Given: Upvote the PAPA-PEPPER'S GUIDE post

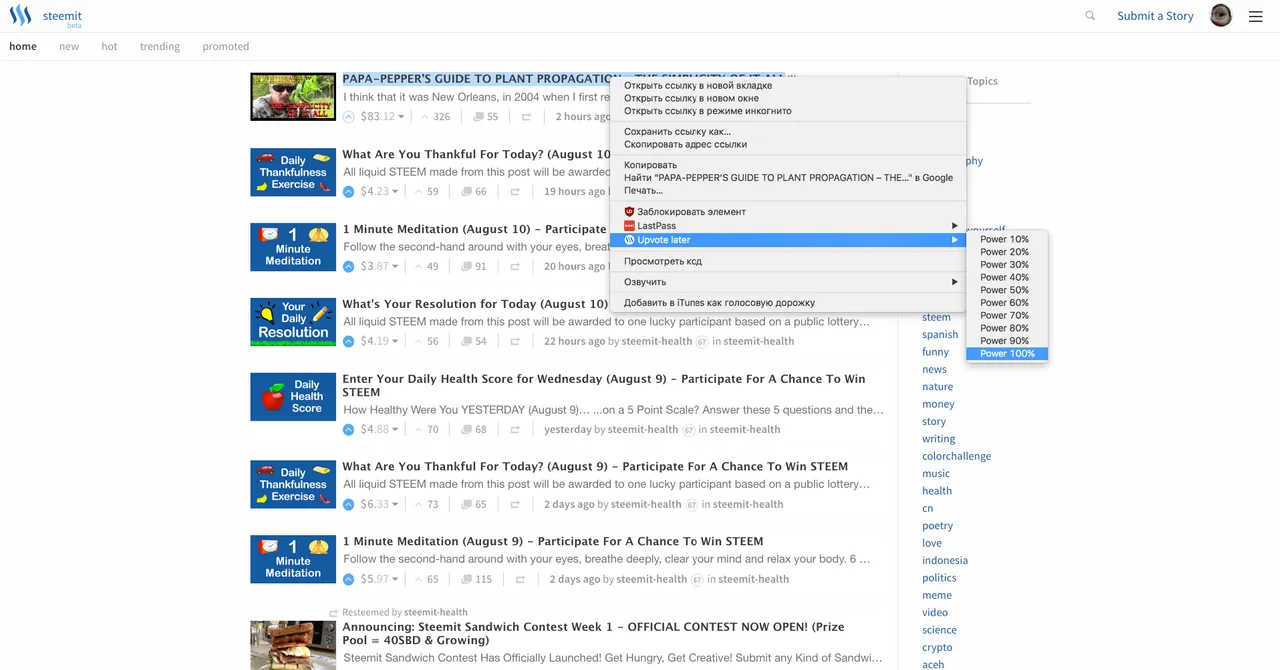Looking at the screenshot, I should (349, 117).
